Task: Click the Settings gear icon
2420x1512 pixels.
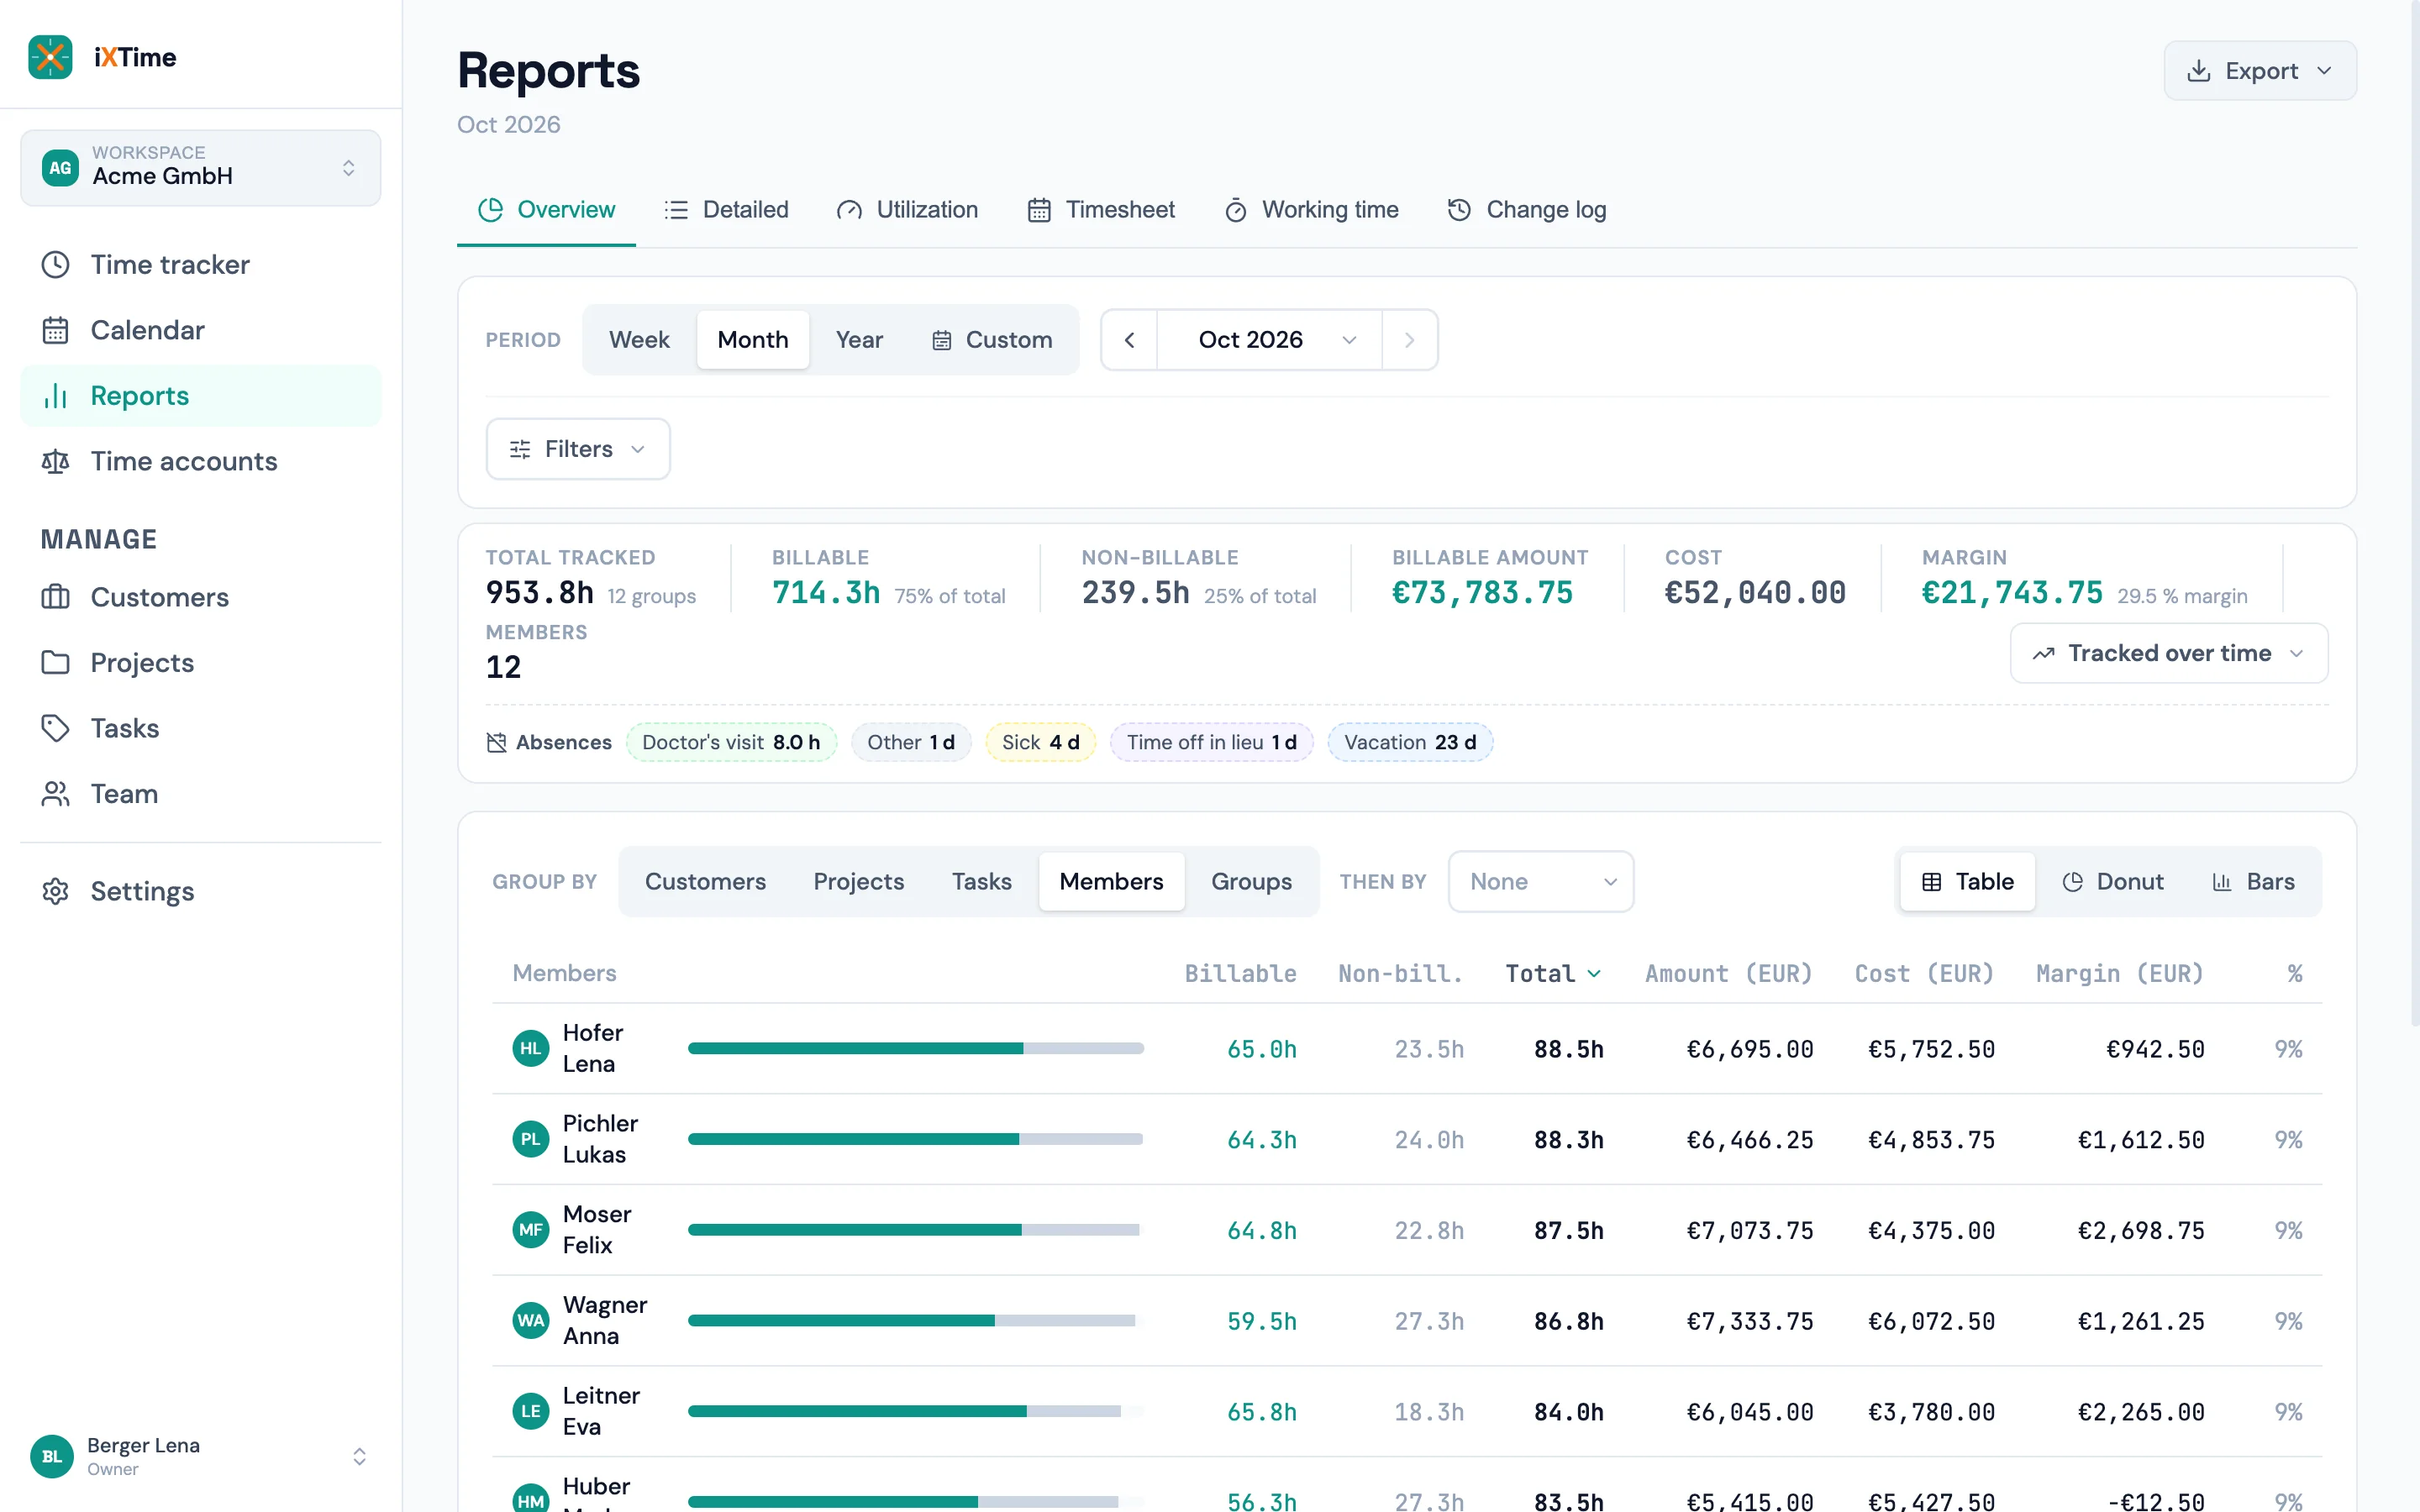Action: pos(55,891)
